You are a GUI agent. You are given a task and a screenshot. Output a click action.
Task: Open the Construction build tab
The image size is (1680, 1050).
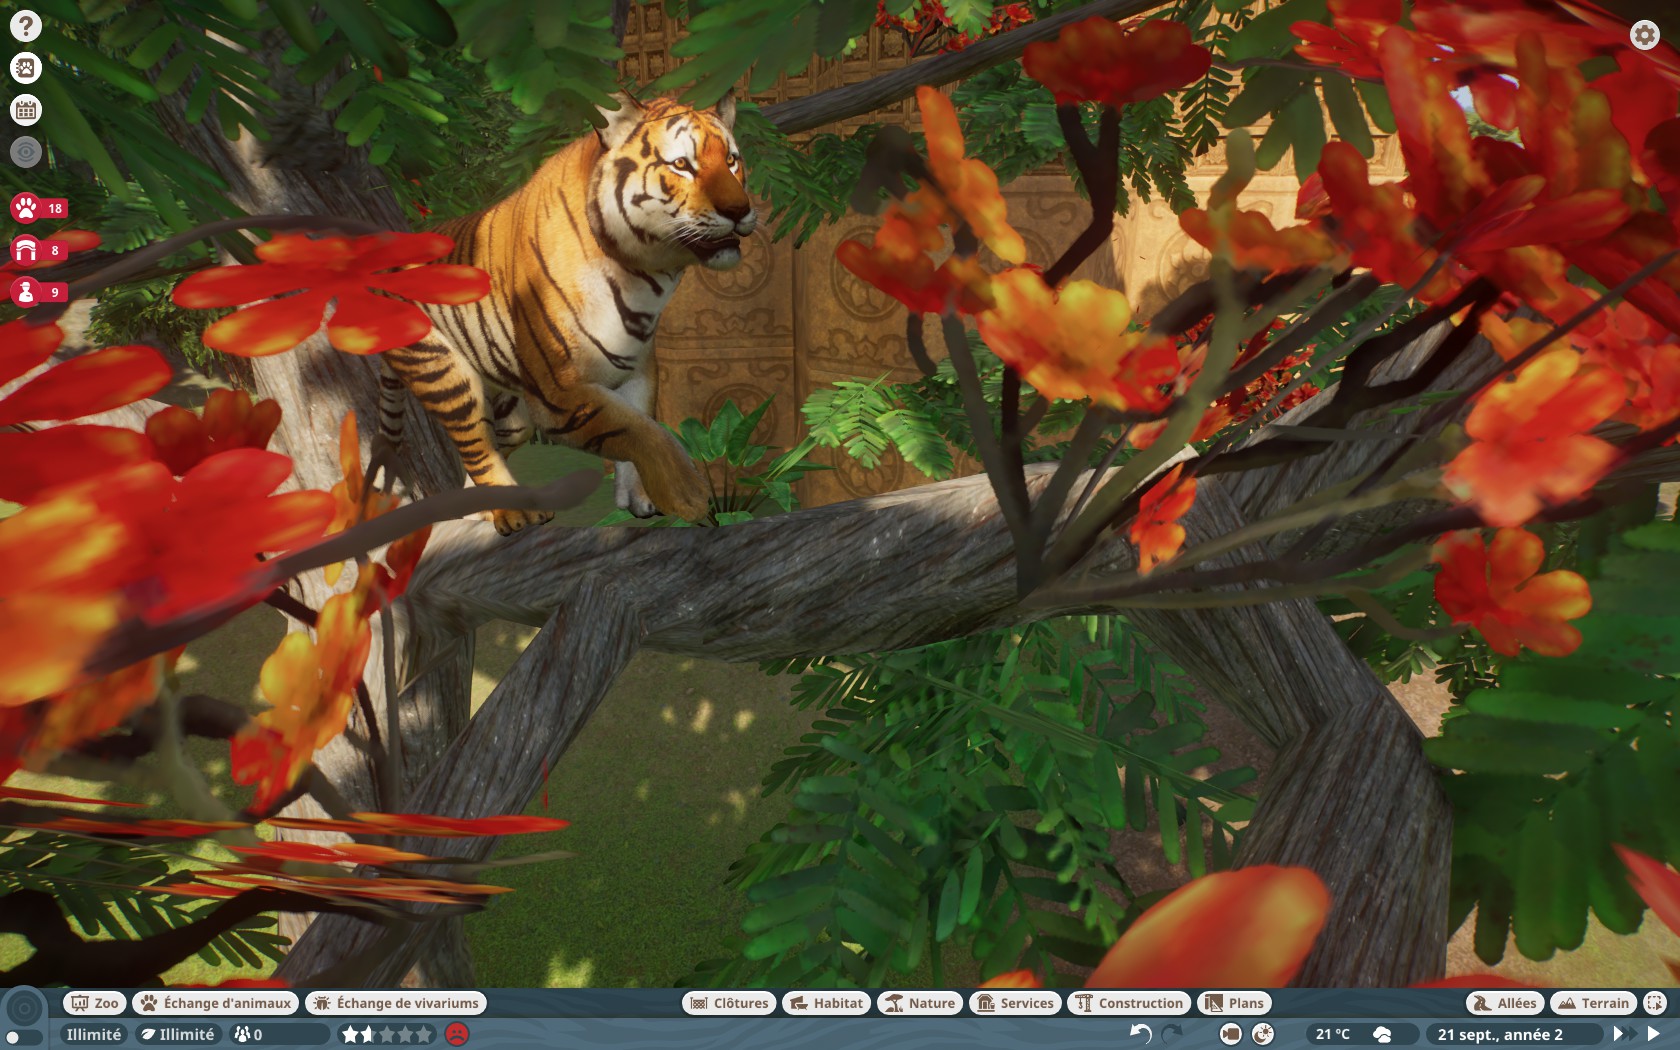point(1129,1003)
